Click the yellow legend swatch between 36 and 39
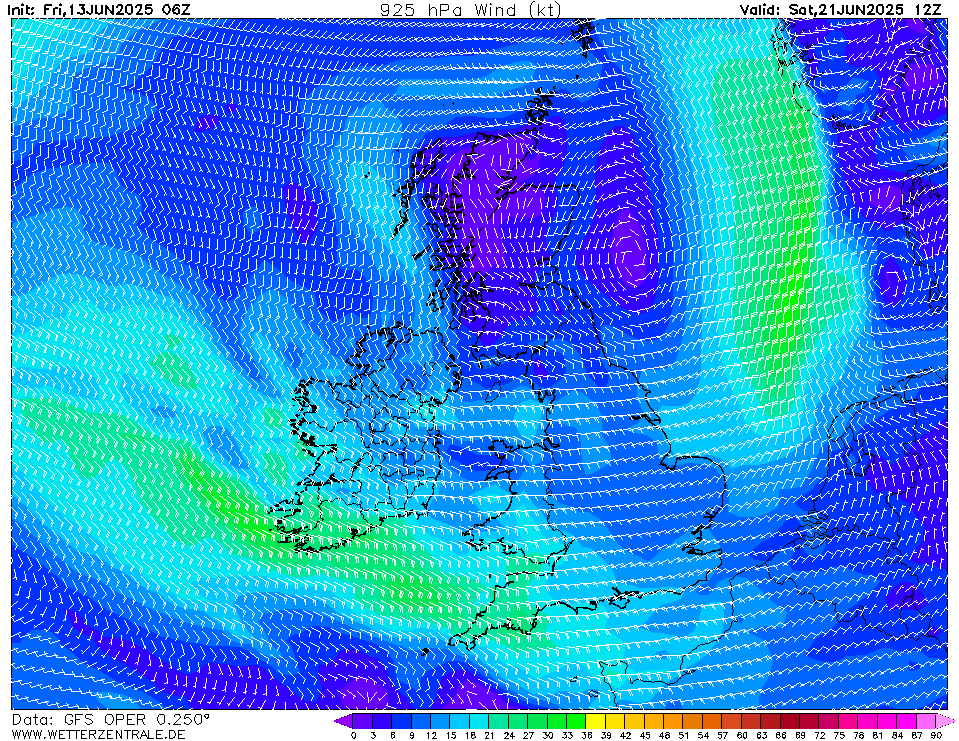959x741 pixels. pos(596,721)
